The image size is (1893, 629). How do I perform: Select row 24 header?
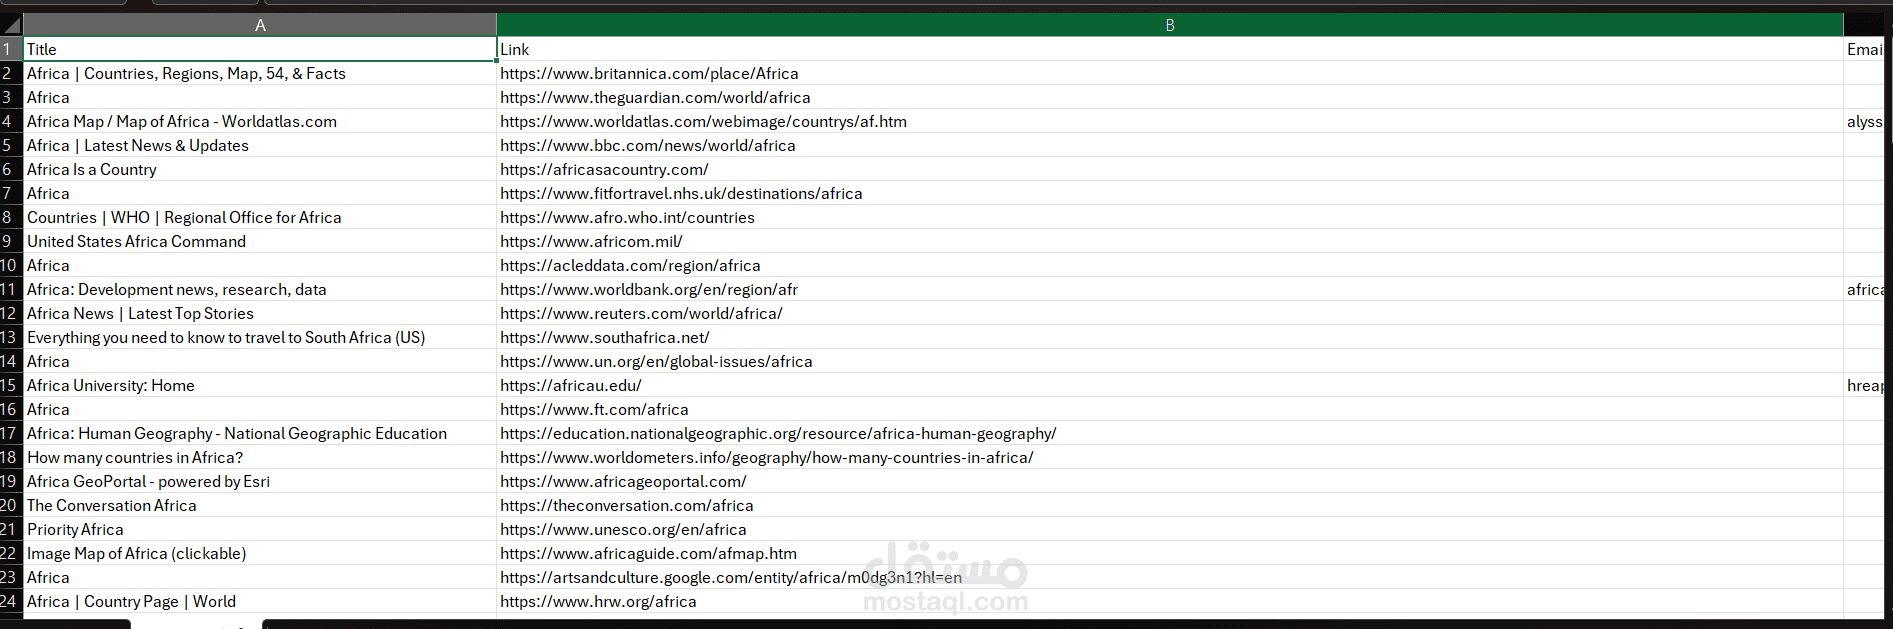(x=11, y=601)
